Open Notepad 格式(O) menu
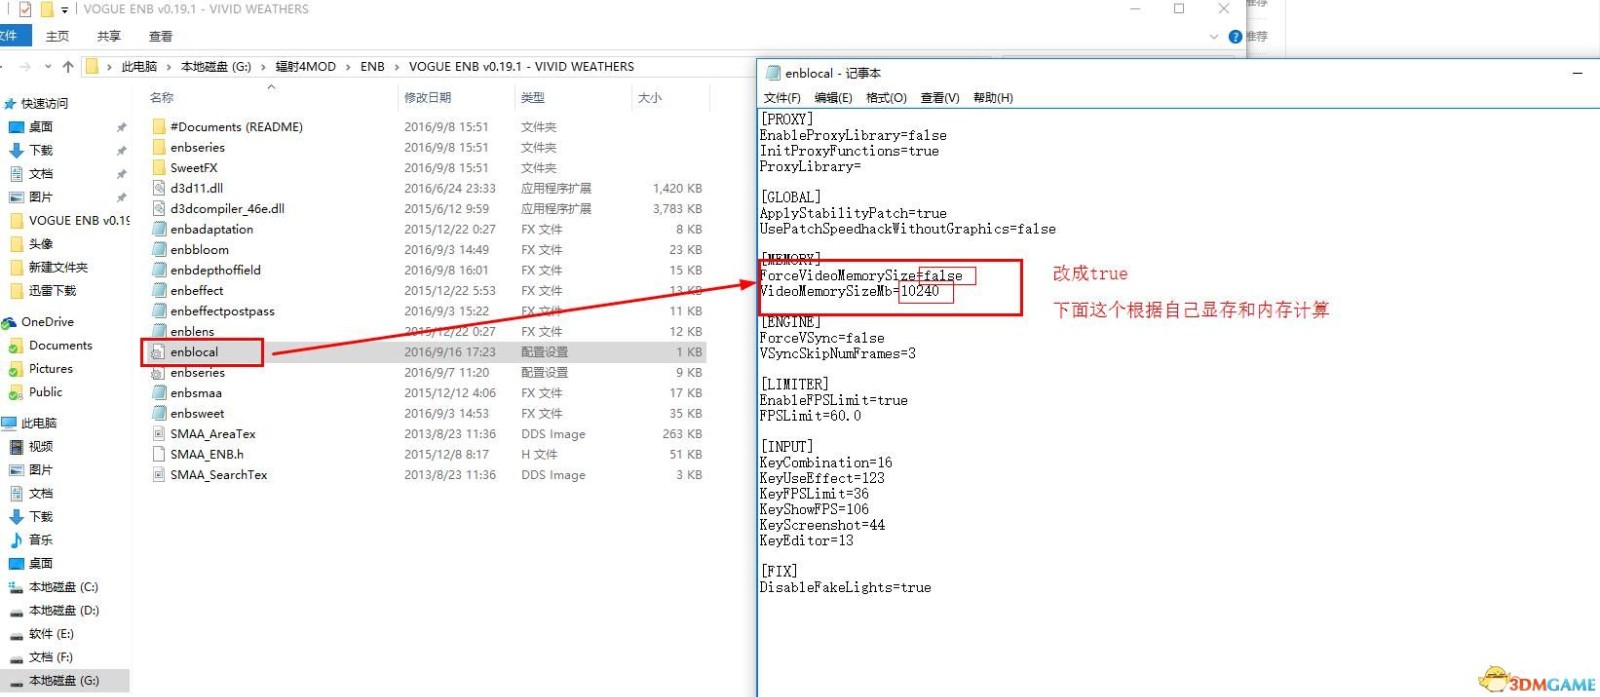The height and width of the screenshot is (697, 1600). click(885, 98)
